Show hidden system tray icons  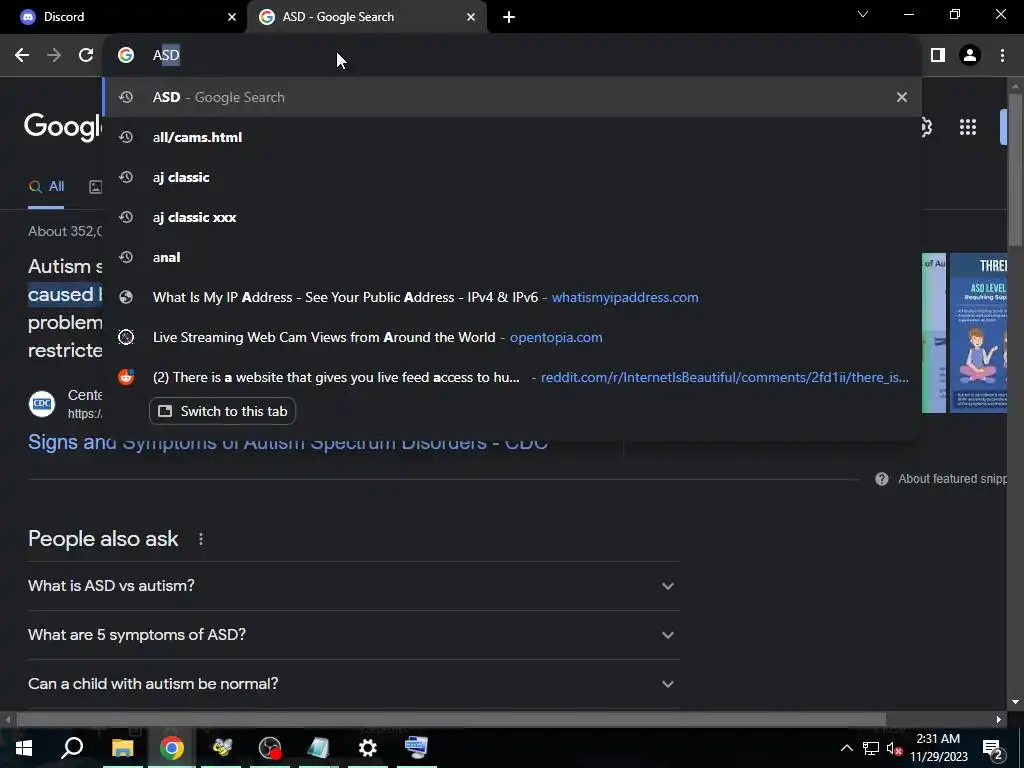click(x=846, y=748)
